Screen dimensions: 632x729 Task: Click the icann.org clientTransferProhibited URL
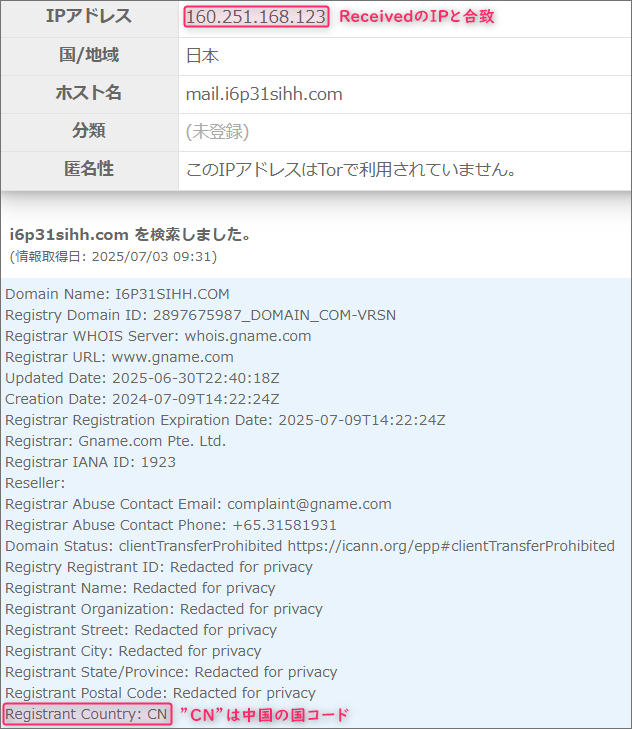point(451,546)
